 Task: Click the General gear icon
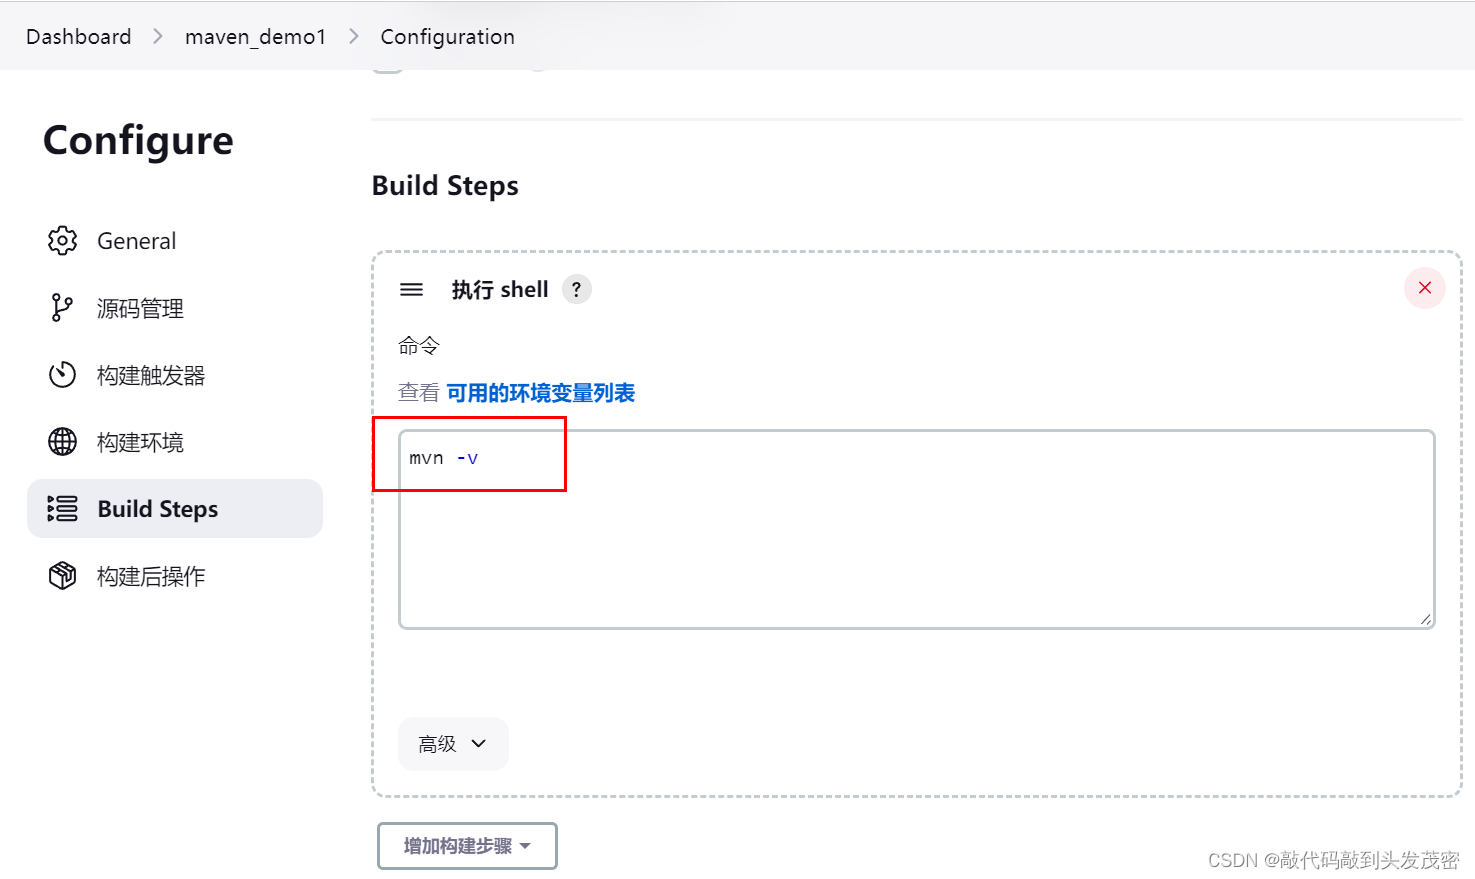tap(62, 241)
